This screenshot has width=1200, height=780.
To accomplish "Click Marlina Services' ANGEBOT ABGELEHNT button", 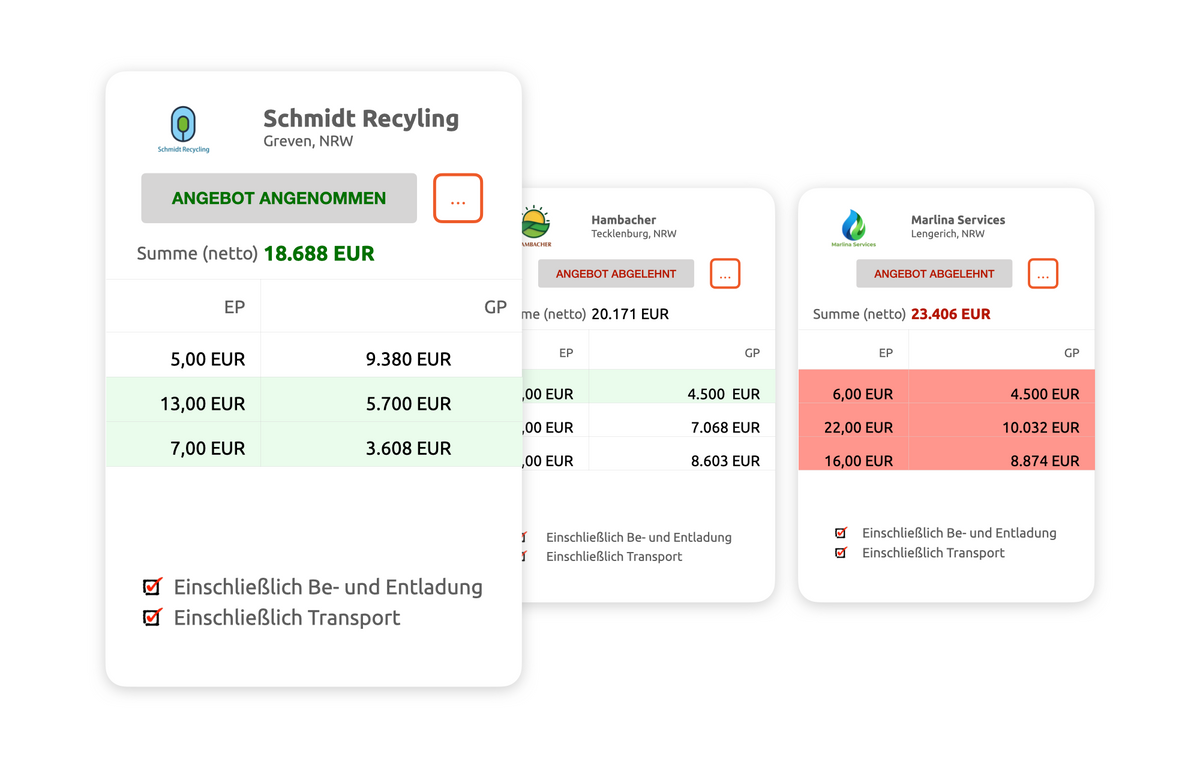I will point(934,274).
